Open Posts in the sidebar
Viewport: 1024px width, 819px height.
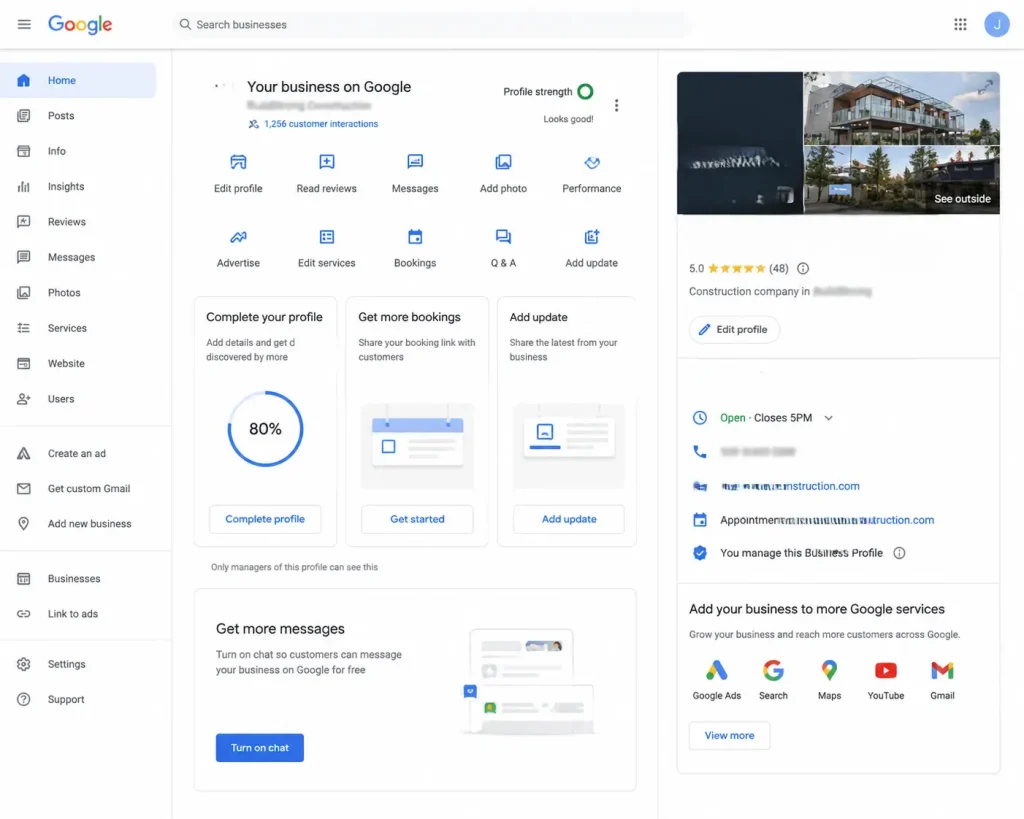(78, 116)
